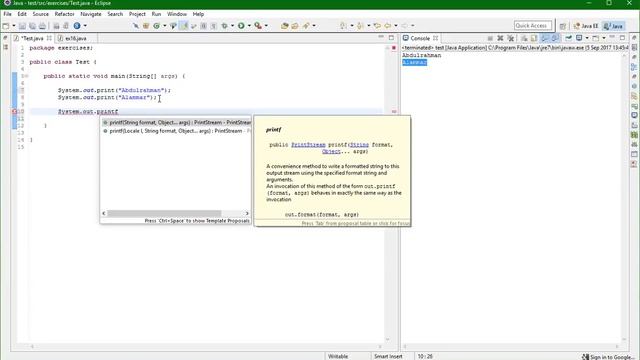Image resolution: width=640 pixels, height=360 pixels.
Task: Click the Pin Console icon
Action: tap(568, 38)
